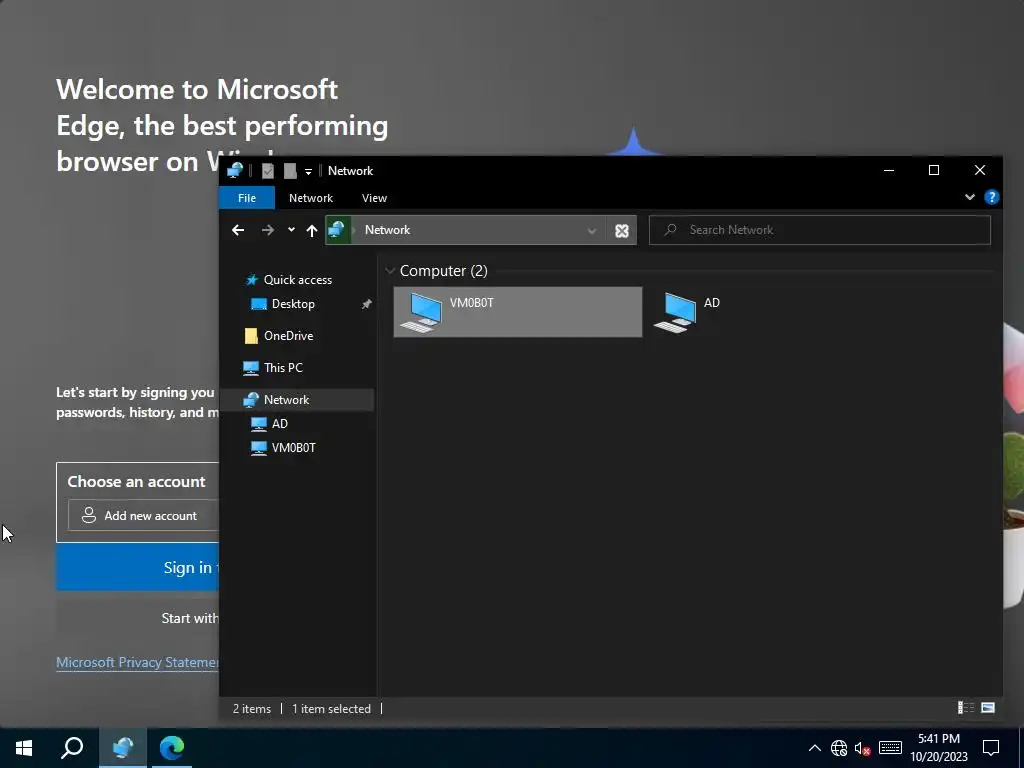Click the Network breadcrumb in address bar

point(387,230)
